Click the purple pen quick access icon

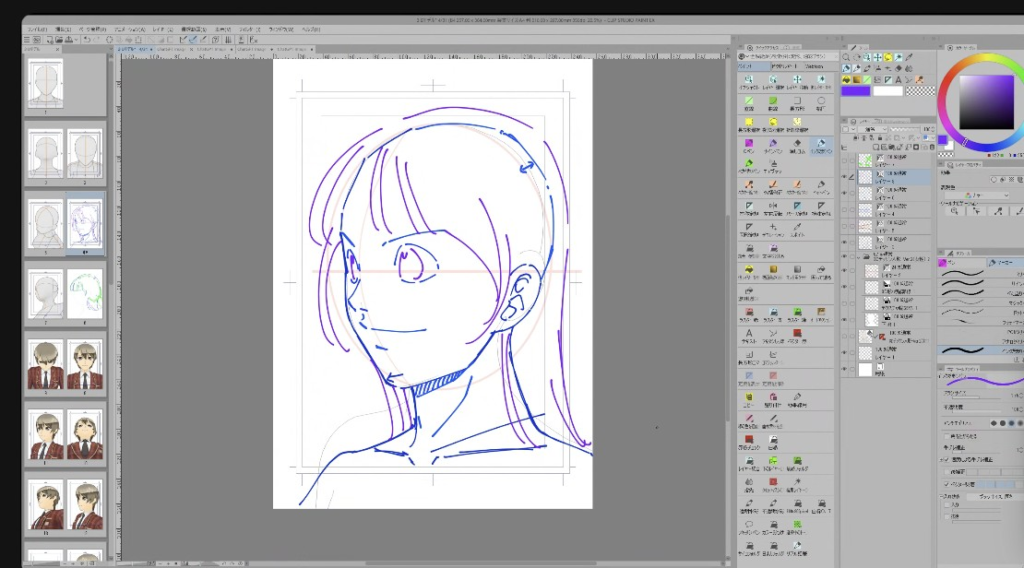pos(773,144)
